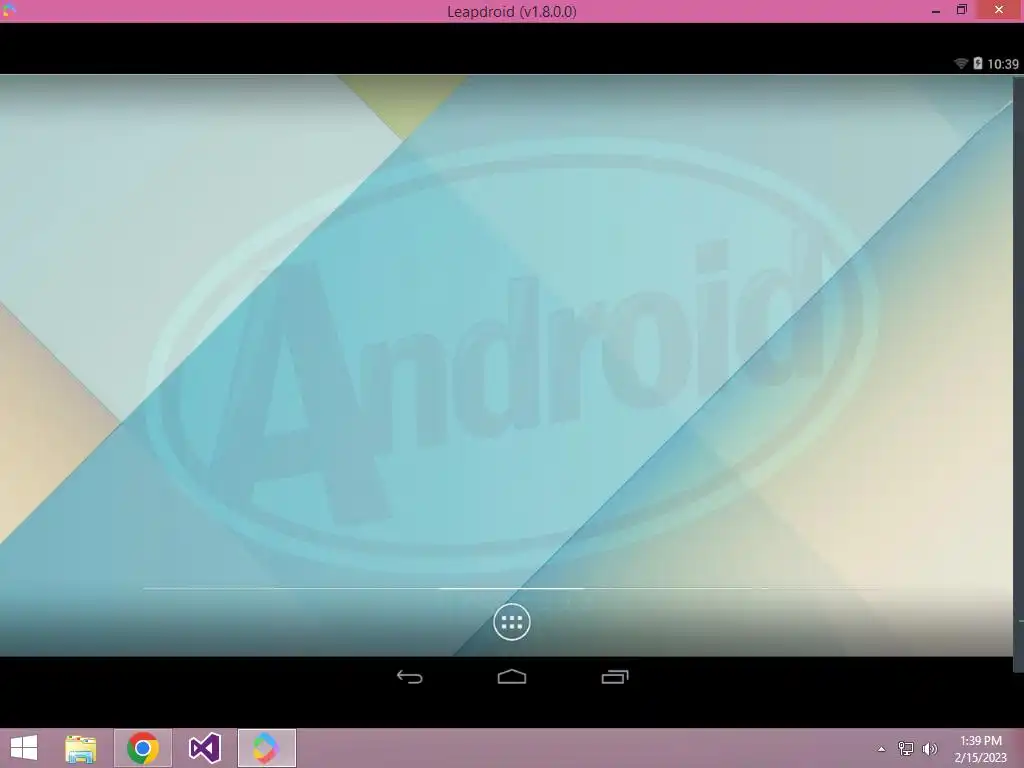Open File Explorer from the taskbar
Screen dimensions: 1024x768
81,748
